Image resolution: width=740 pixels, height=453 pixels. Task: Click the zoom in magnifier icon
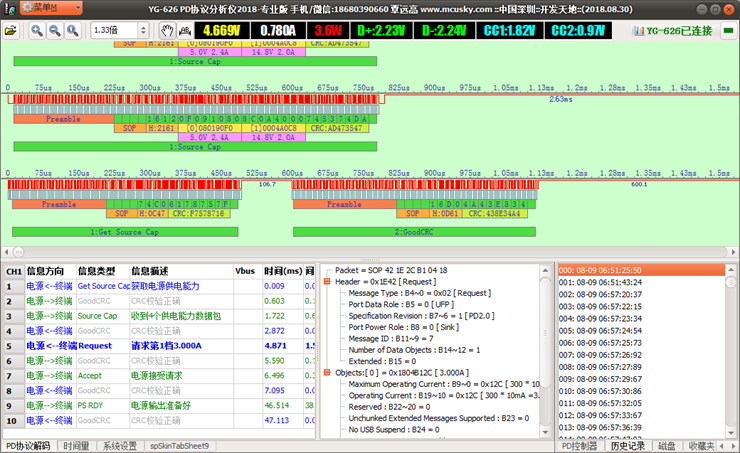(x=37, y=31)
